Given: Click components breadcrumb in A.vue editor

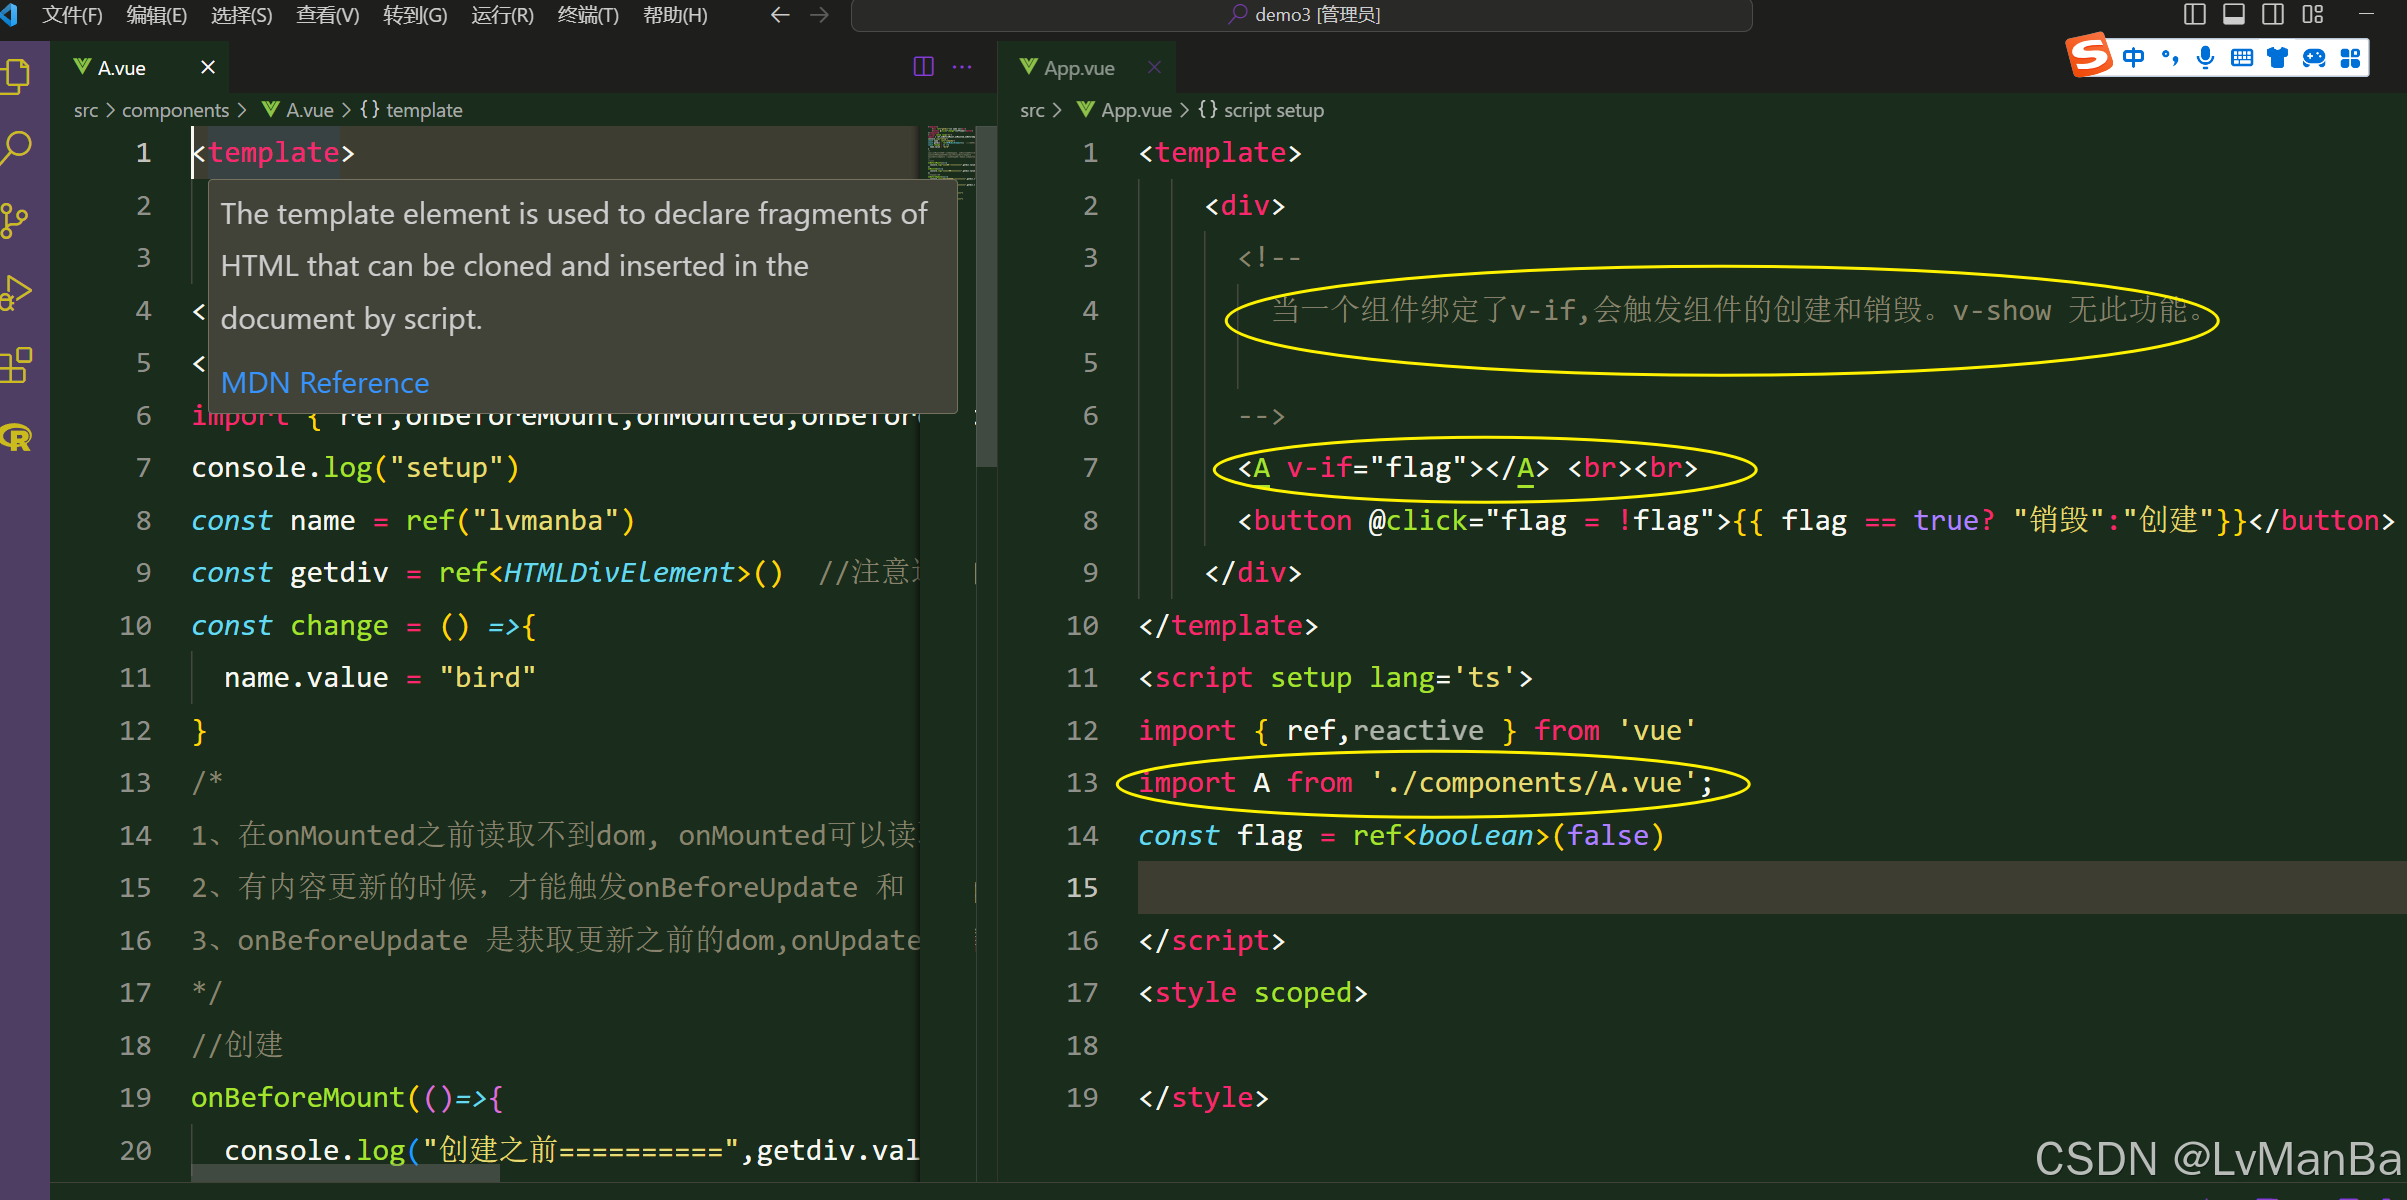Looking at the screenshot, I should pyautogui.click(x=175, y=110).
